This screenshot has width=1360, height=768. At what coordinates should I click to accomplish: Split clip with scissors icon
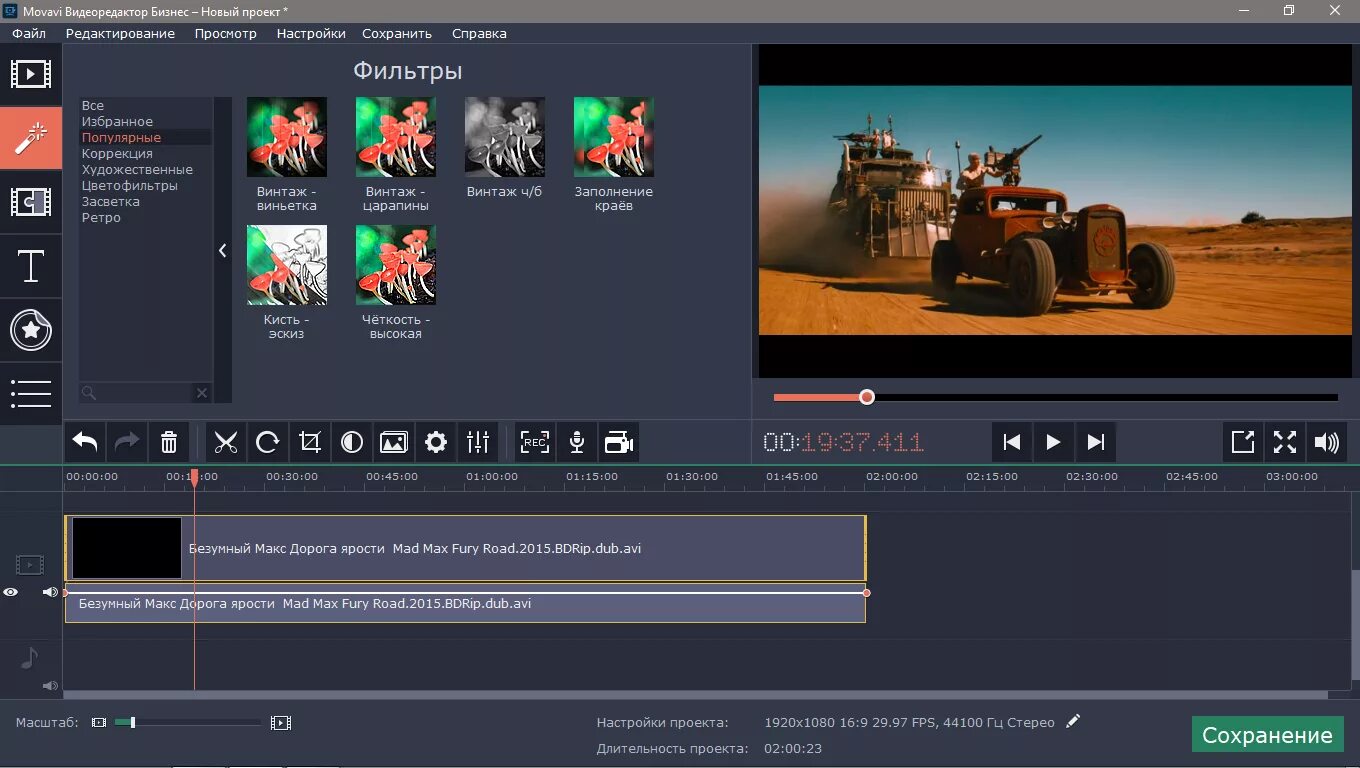click(226, 442)
